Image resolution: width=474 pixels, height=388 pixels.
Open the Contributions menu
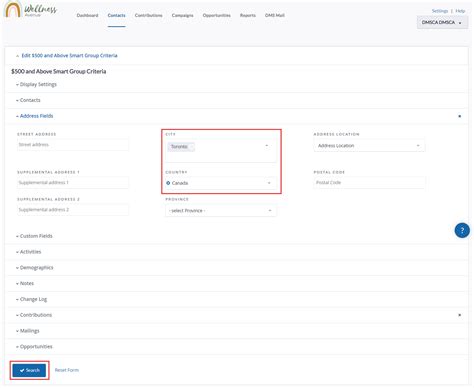pyautogui.click(x=149, y=15)
